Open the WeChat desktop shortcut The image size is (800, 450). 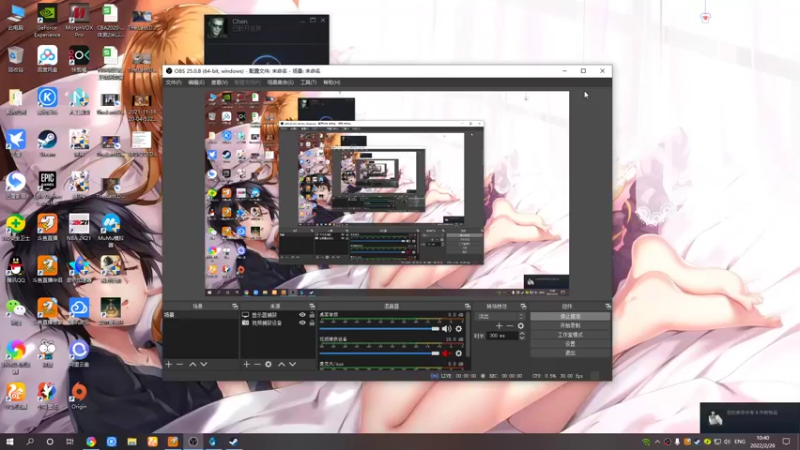(x=15, y=312)
